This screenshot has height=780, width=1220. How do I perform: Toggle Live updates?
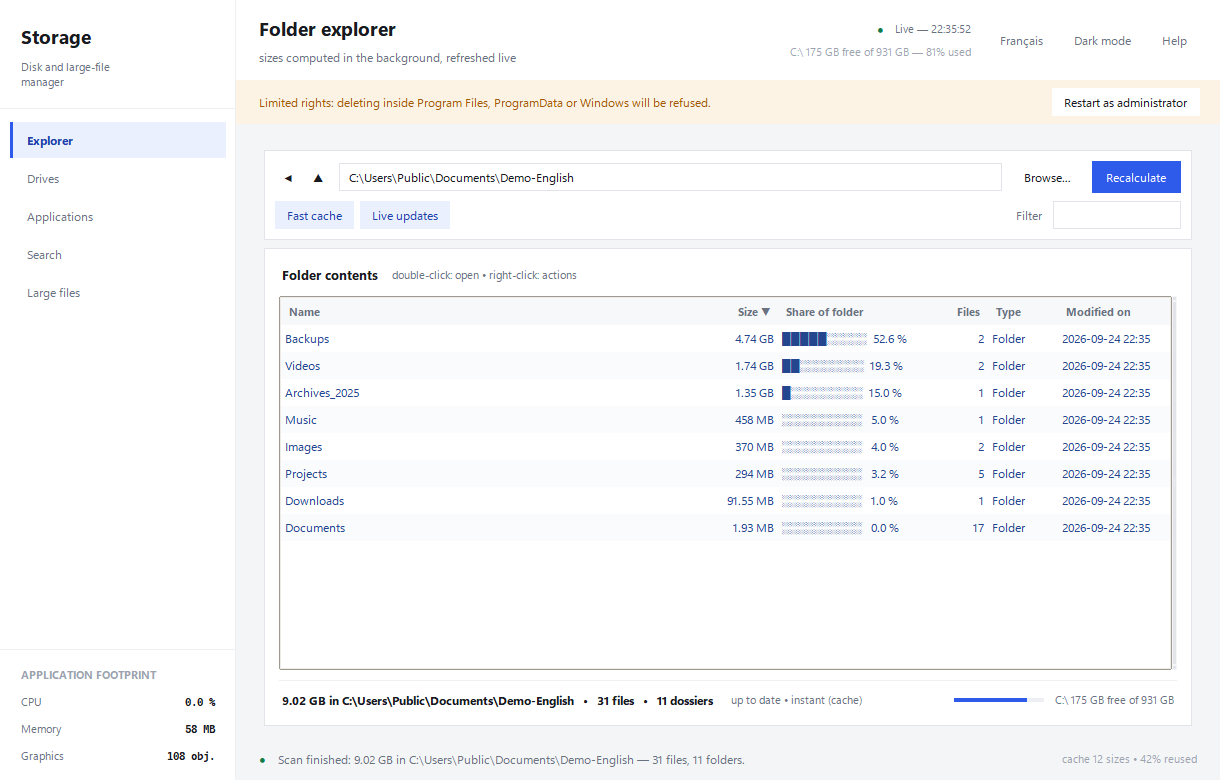pos(405,216)
